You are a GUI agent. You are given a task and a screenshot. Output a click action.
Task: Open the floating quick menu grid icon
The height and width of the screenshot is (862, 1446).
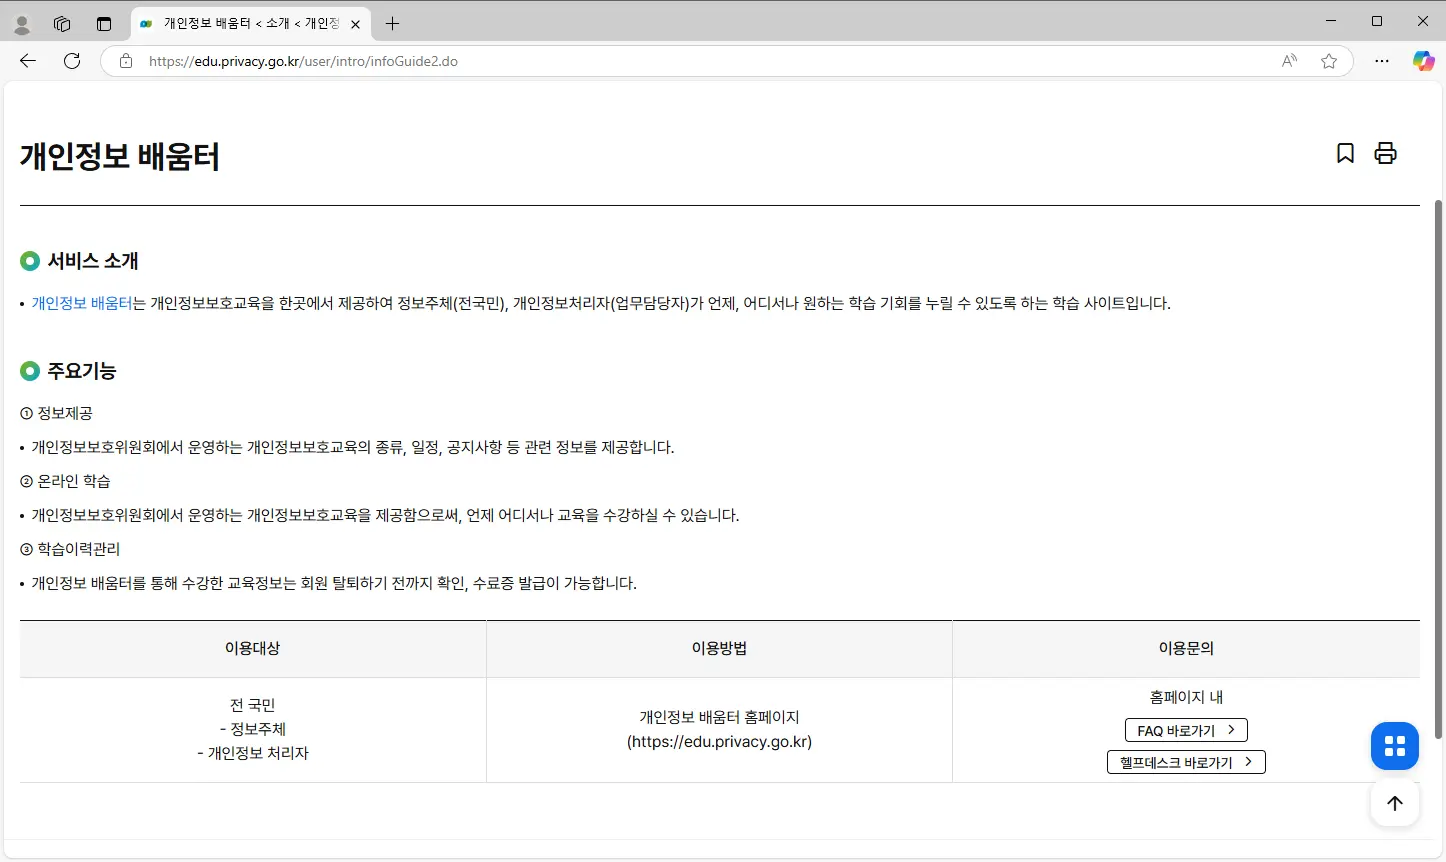click(1394, 746)
